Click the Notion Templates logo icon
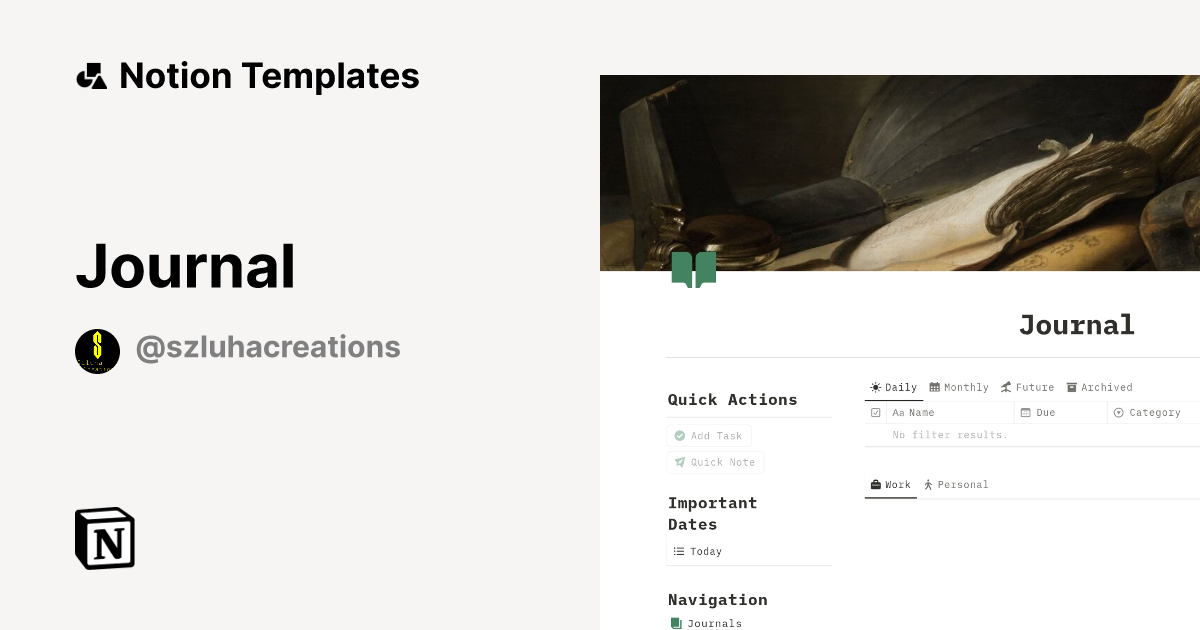The image size is (1200, 630). (x=91, y=75)
